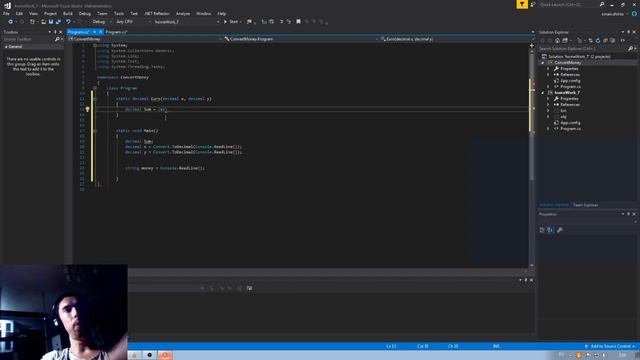This screenshot has height=360, width=640.
Task: Save the current file with Save icon
Action: pos(51,22)
